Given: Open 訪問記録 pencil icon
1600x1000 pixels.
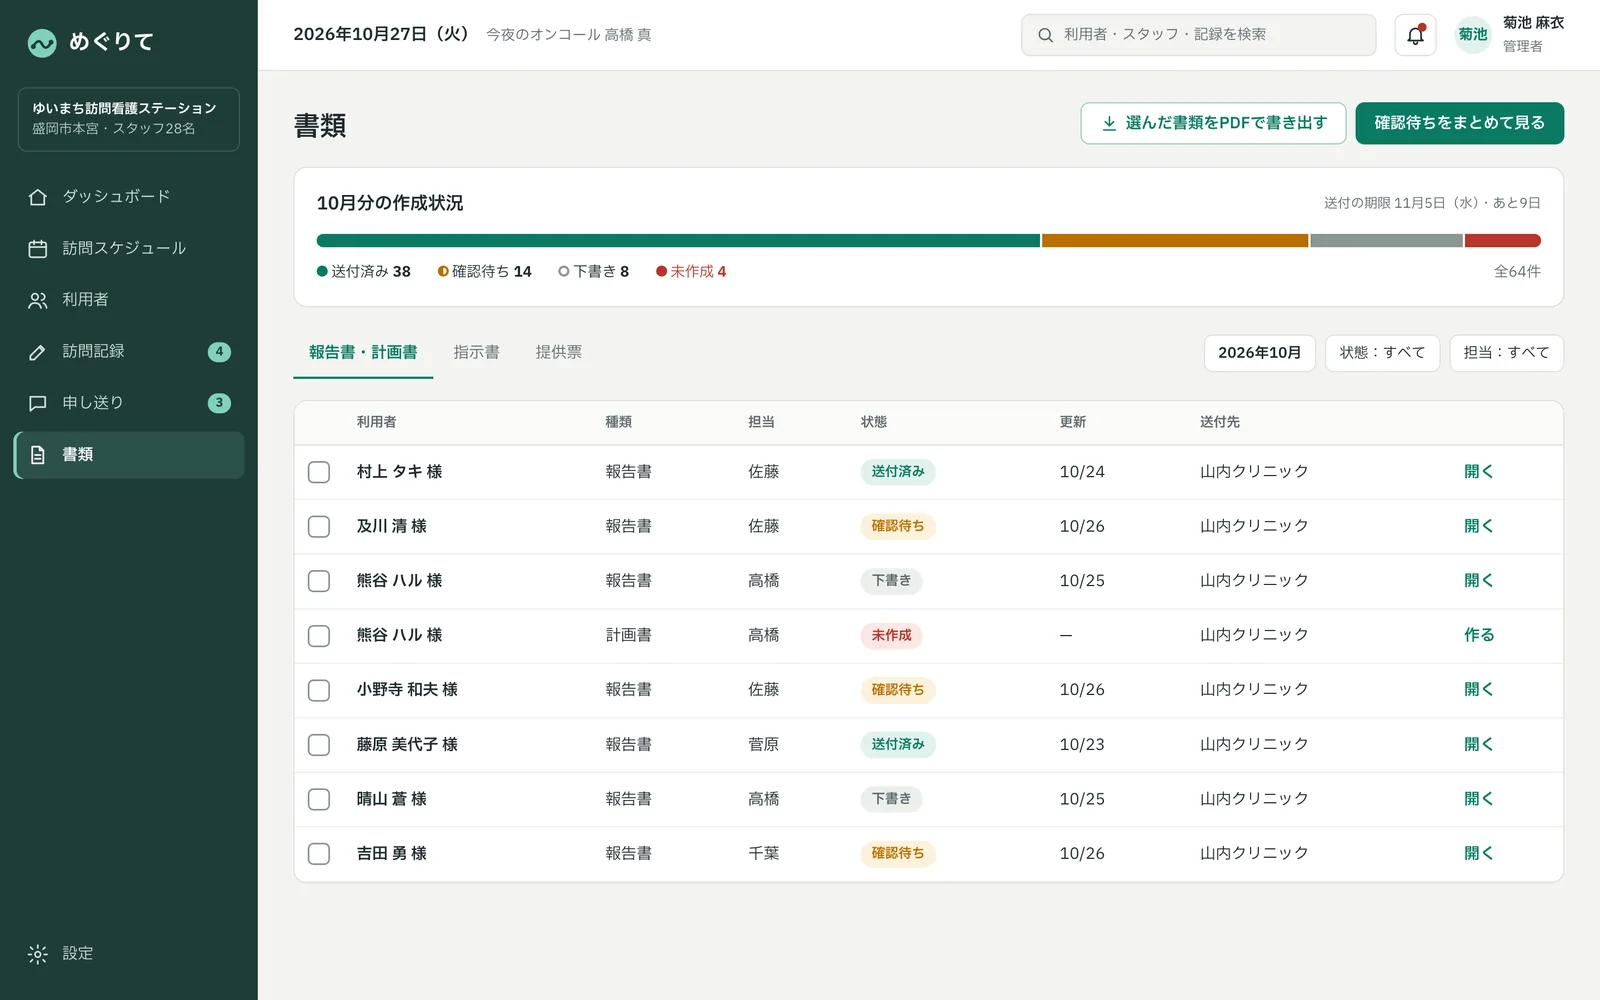Looking at the screenshot, I should [x=38, y=352].
